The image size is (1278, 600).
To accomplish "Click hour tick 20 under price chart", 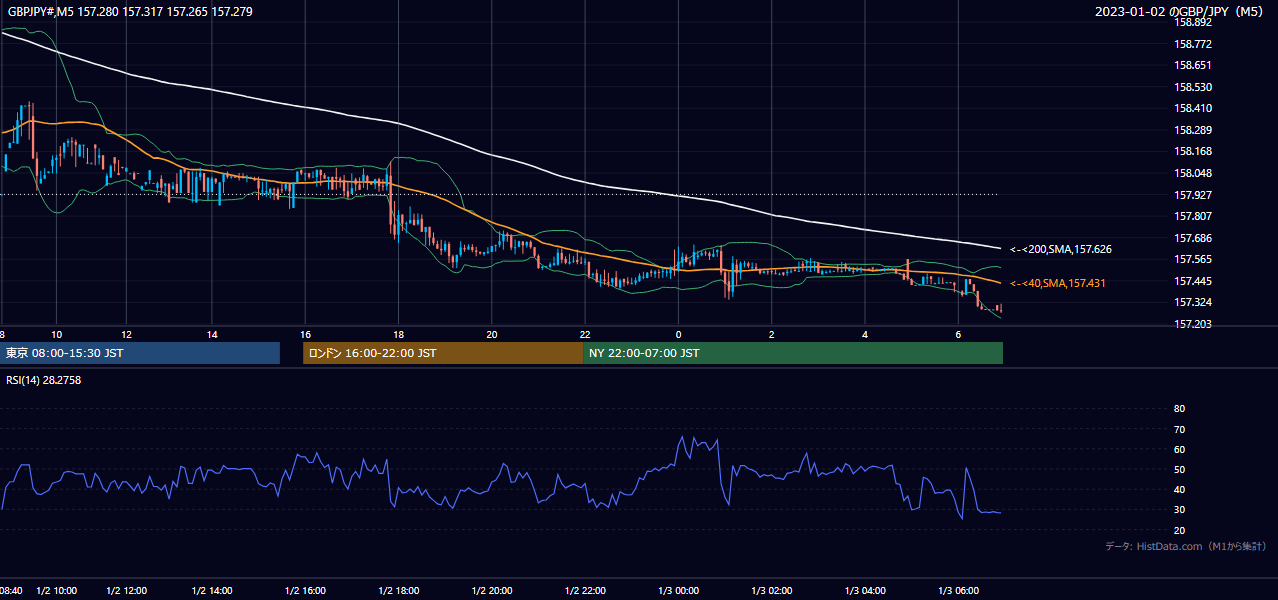I will pyautogui.click(x=492, y=334).
